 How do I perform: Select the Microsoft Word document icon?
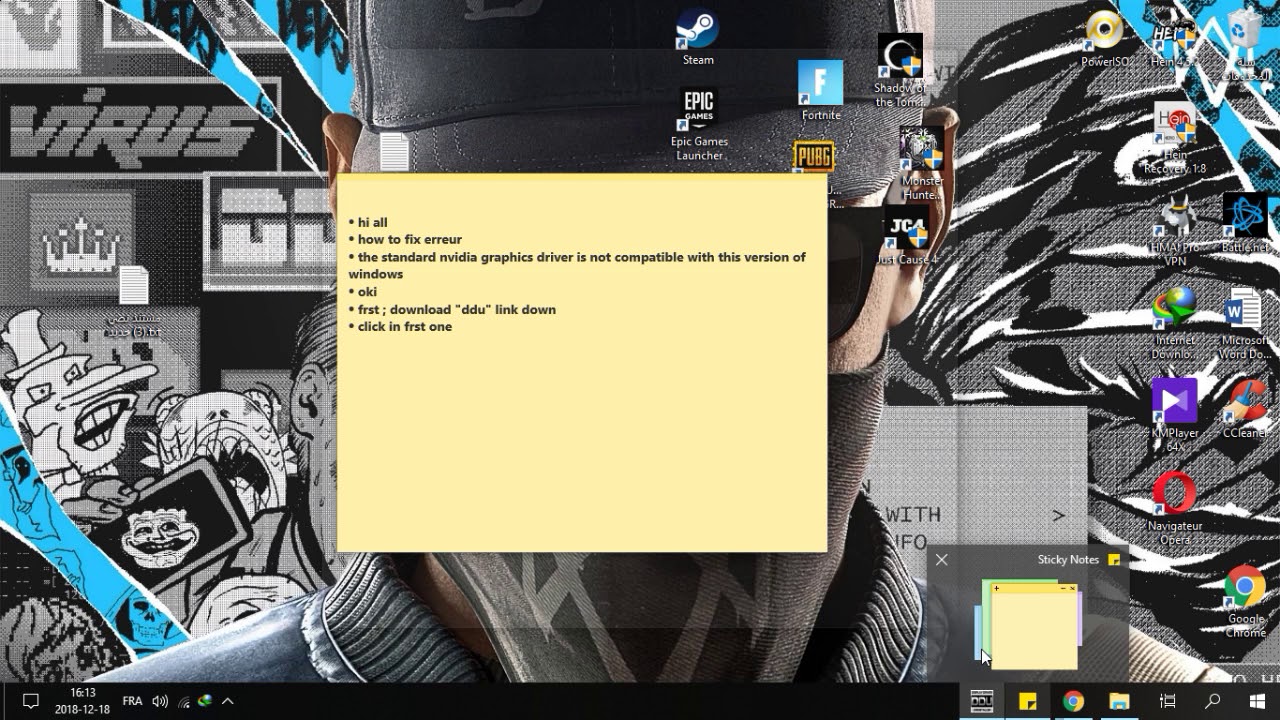click(x=1245, y=324)
